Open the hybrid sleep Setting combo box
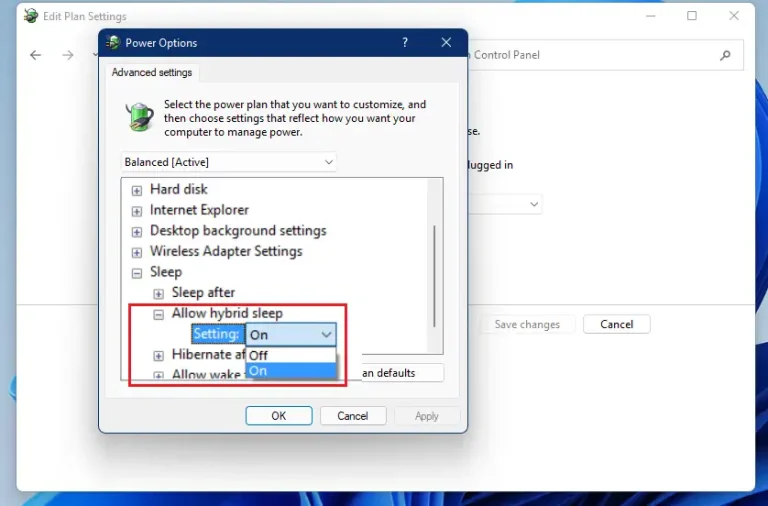This screenshot has width=768, height=506. tap(290, 335)
